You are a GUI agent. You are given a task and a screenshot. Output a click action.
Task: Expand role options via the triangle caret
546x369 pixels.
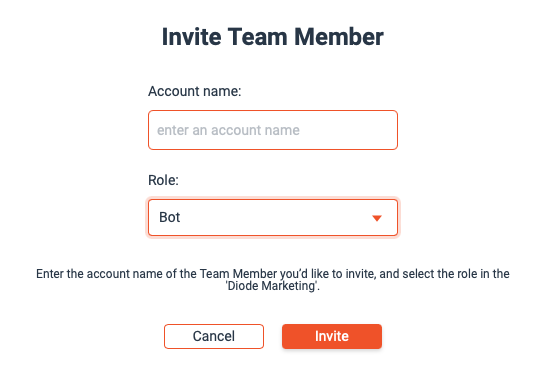pyautogui.click(x=377, y=218)
